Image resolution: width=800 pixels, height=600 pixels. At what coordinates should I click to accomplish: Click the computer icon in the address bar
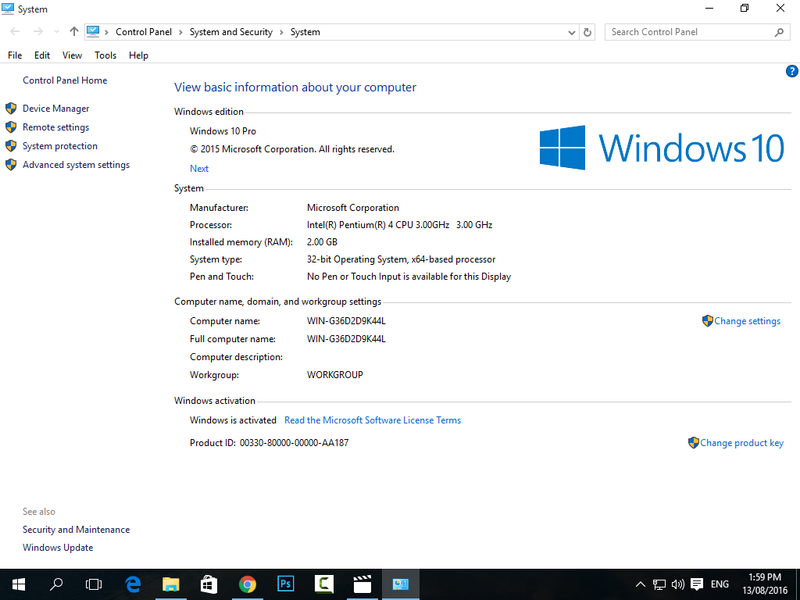[x=93, y=32]
